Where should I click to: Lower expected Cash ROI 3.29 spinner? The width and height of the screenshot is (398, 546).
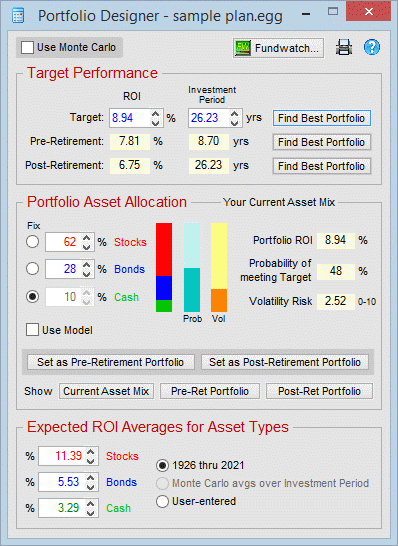coord(91,513)
